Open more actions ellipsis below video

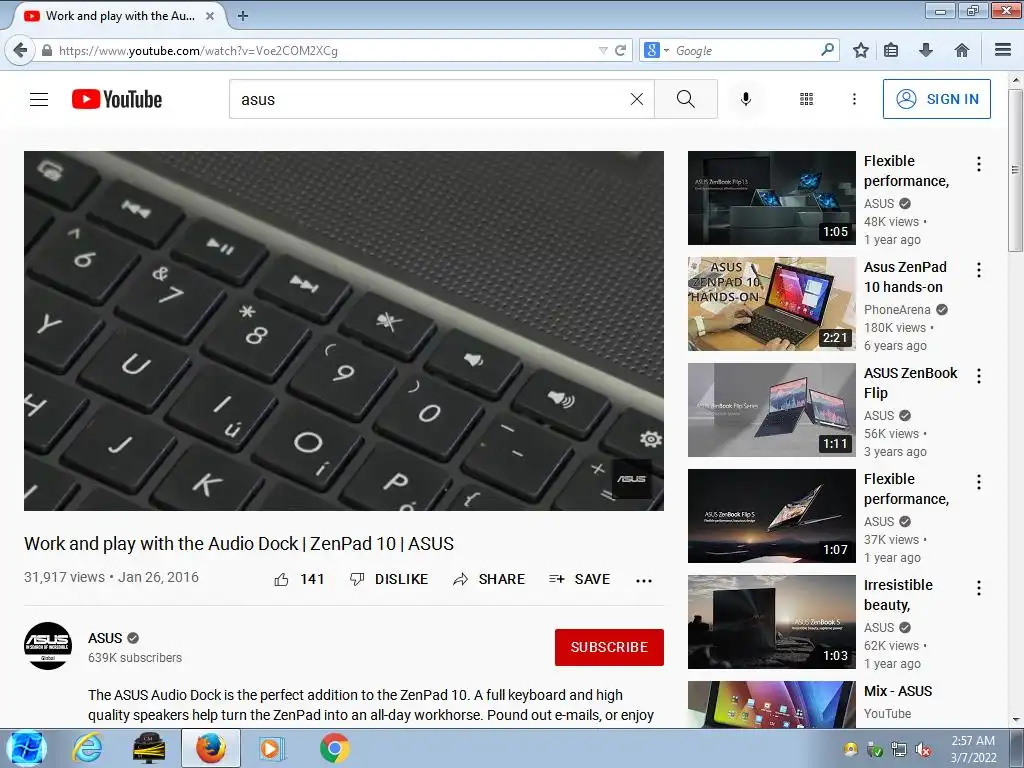(x=644, y=580)
